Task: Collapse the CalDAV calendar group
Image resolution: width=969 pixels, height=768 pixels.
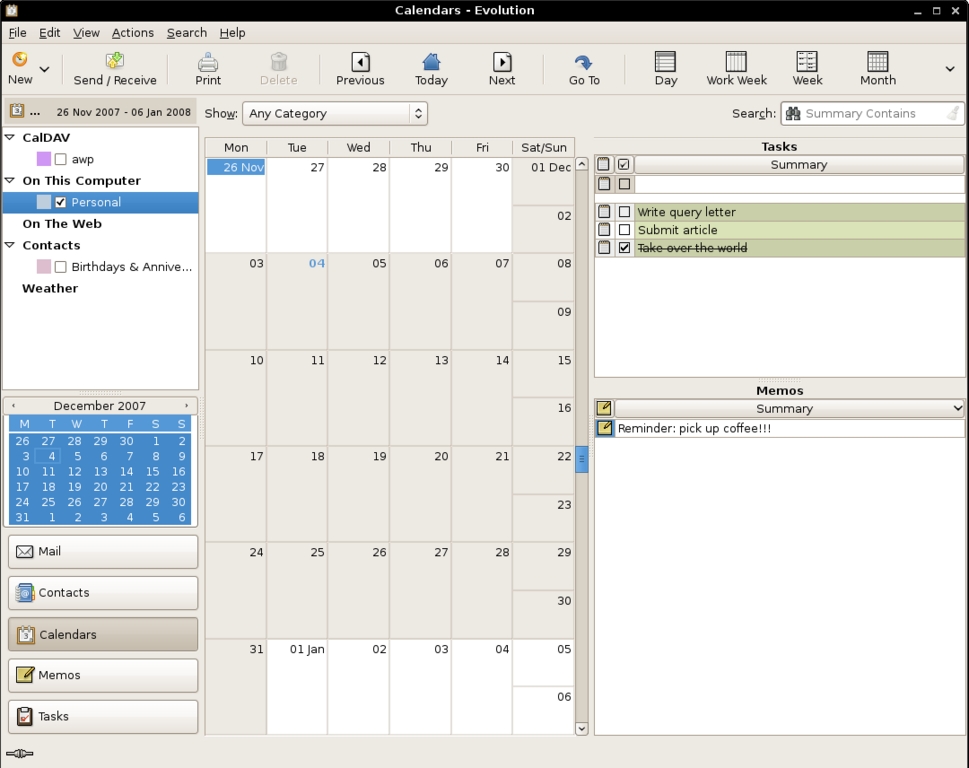Action: coord(10,138)
